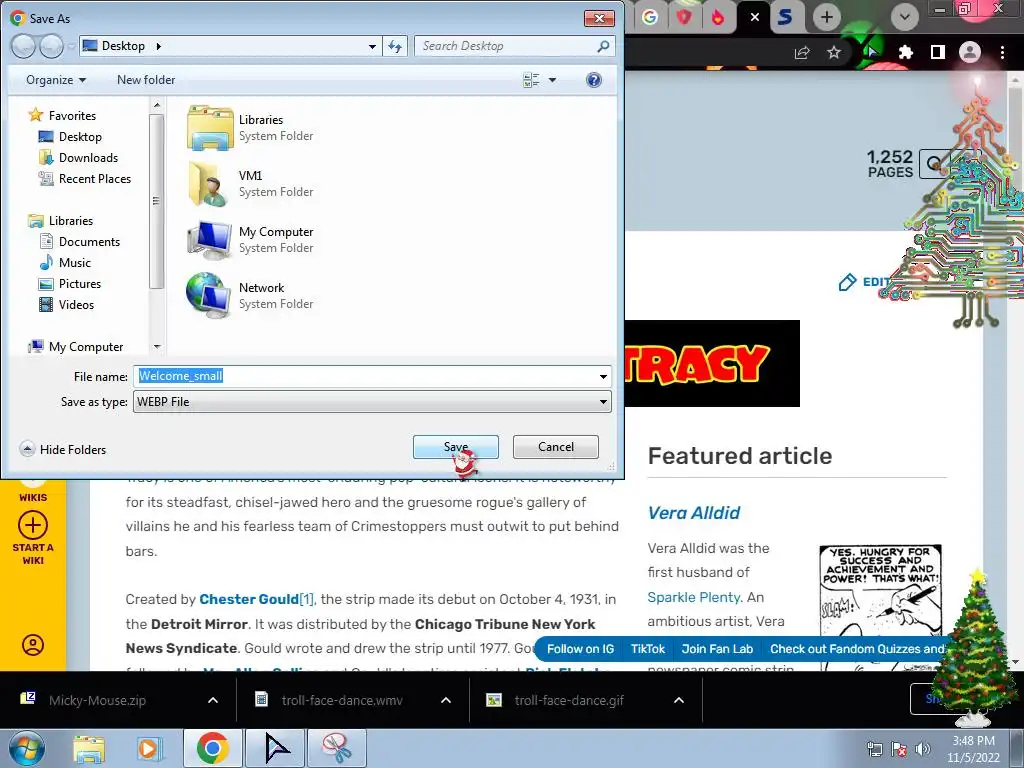The width and height of the screenshot is (1024, 768).
Task: Expand the File name history dropdown arrow
Action: (603, 376)
